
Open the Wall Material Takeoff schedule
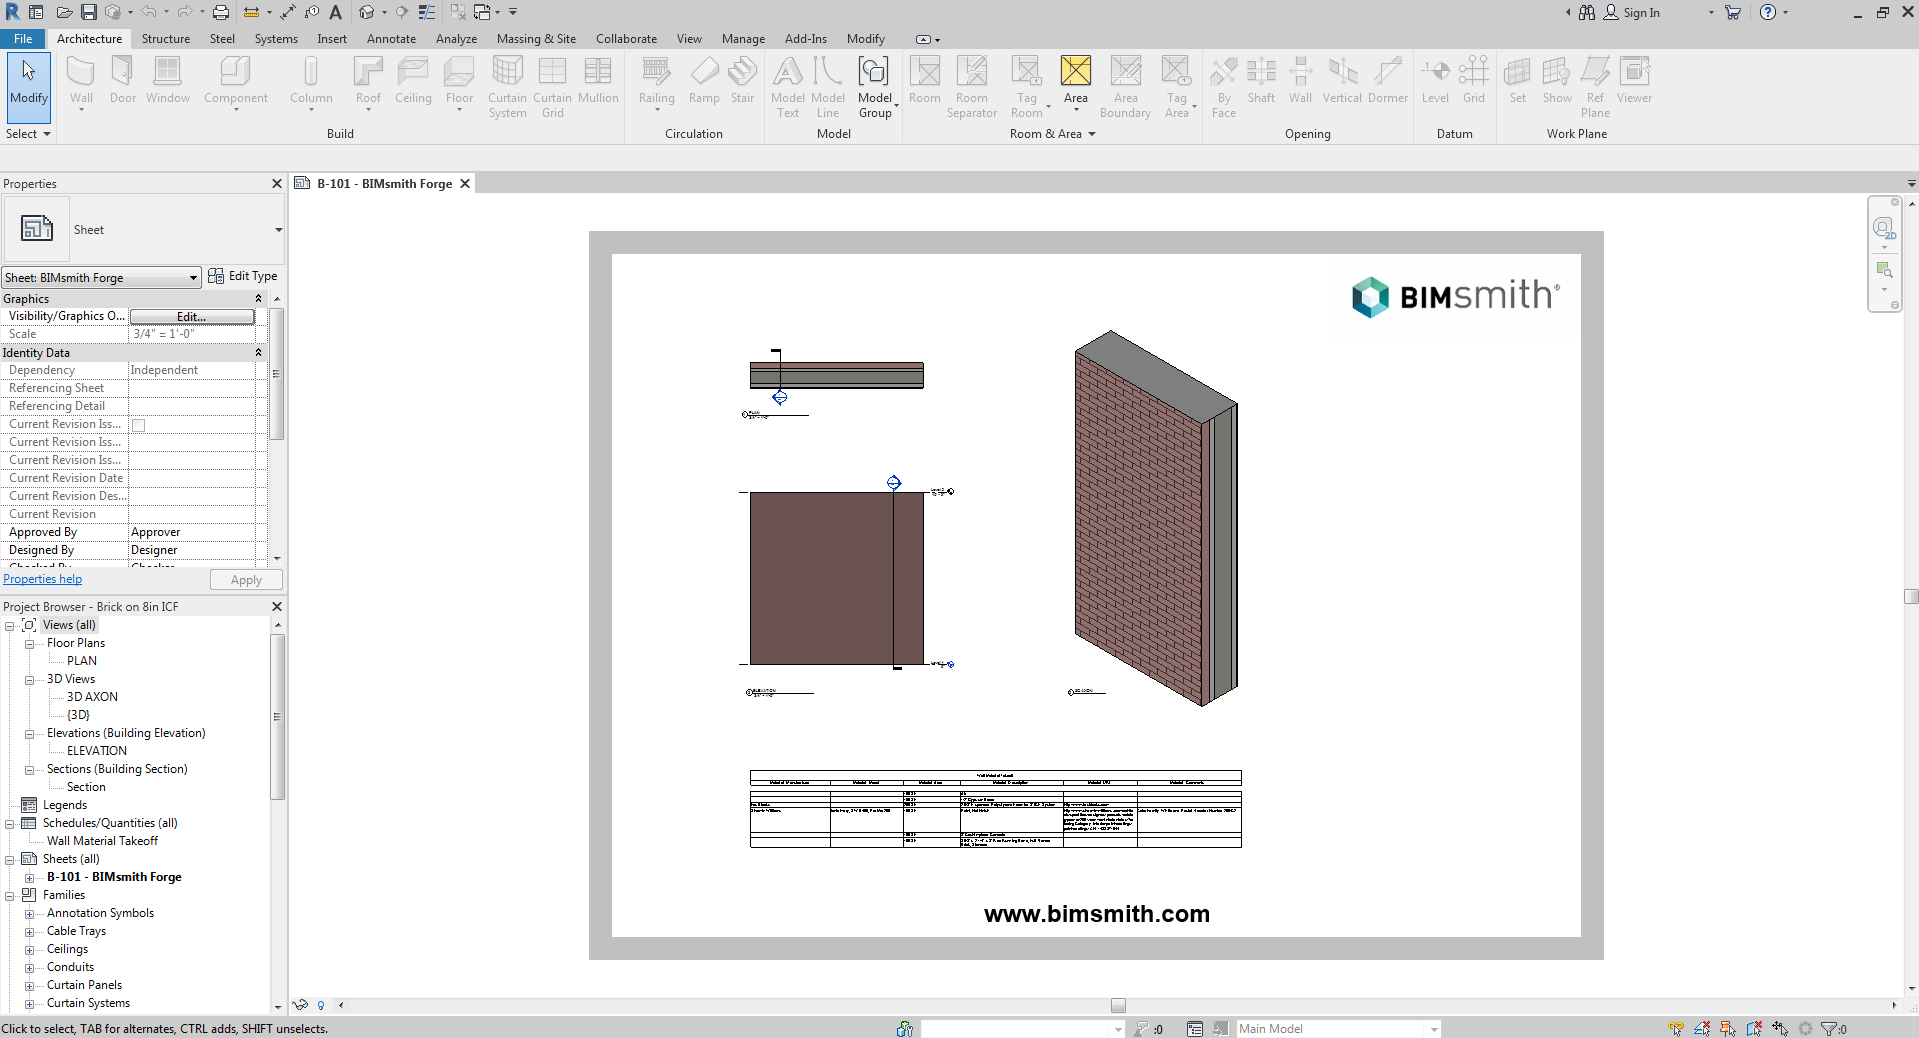point(102,841)
